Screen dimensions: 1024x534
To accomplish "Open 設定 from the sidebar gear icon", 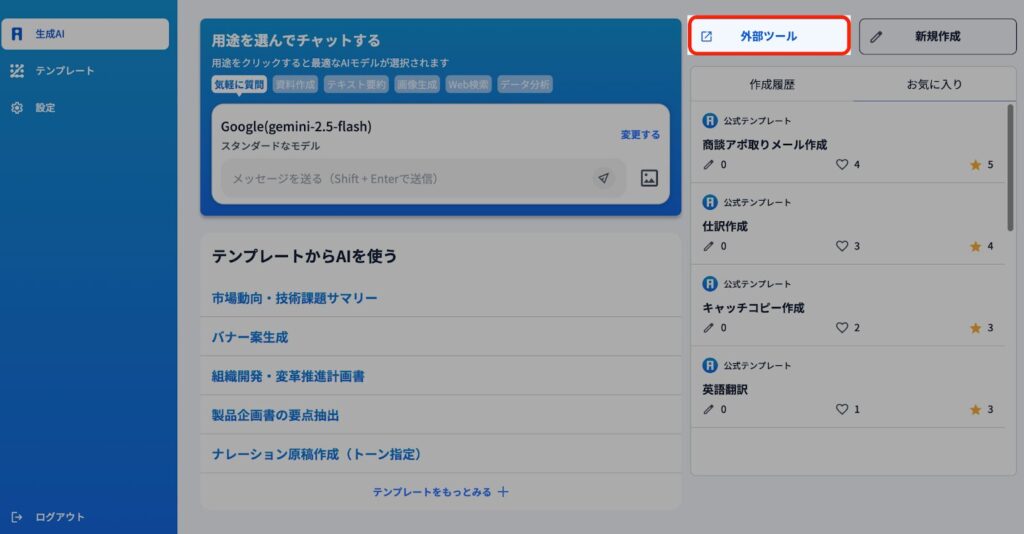I will (x=17, y=107).
